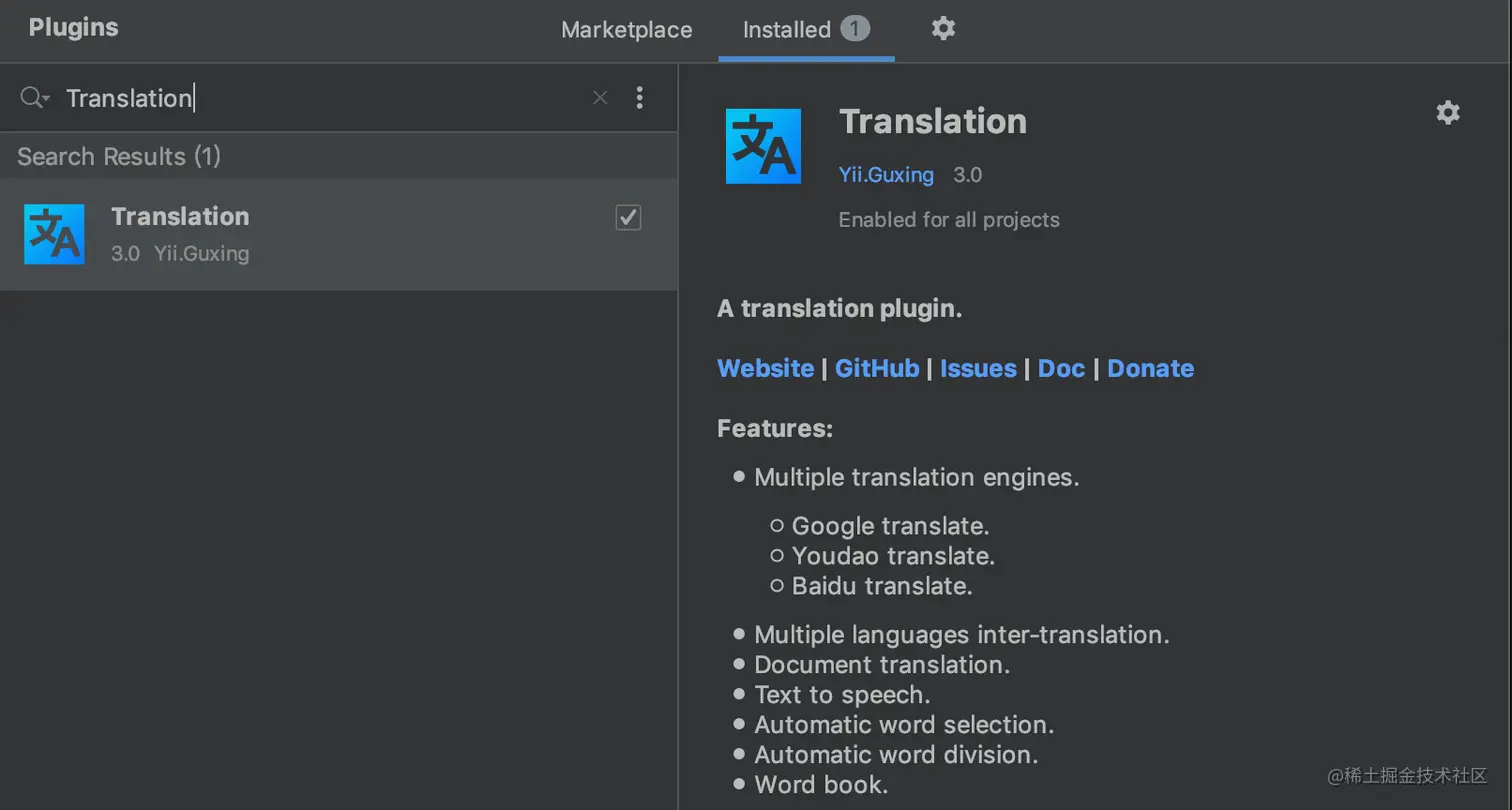The width and height of the screenshot is (1512, 810).
Task: Click 'Word book.' feature text
Action: [x=821, y=785]
